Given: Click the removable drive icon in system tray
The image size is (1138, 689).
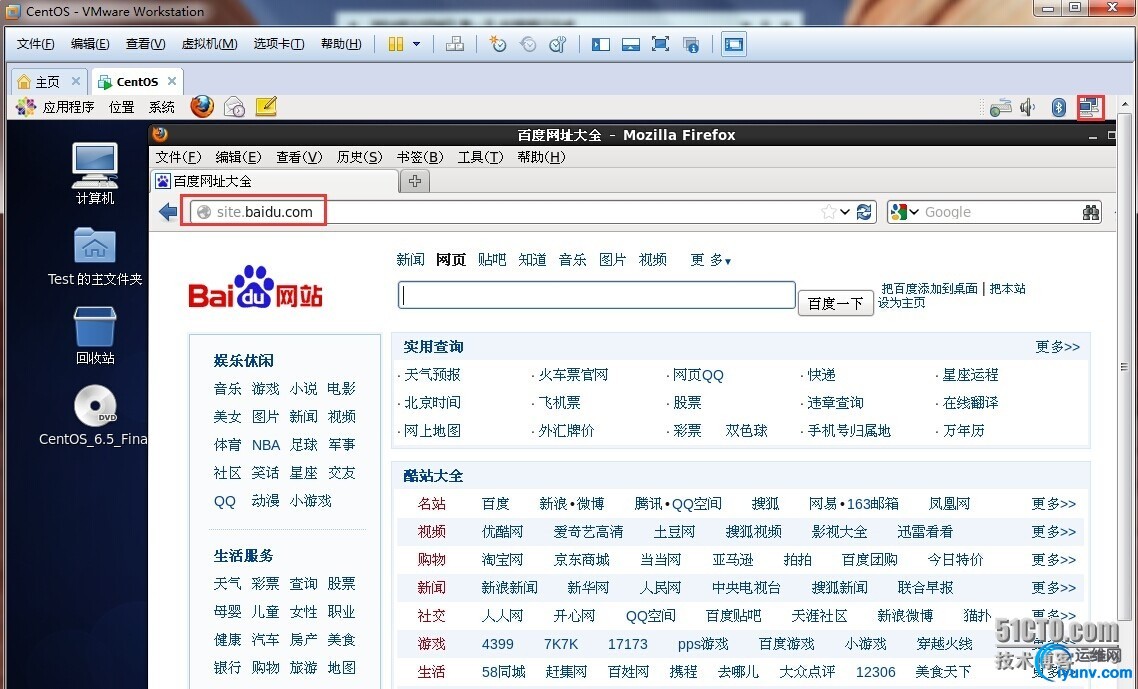Looking at the screenshot, I should [1000, 107].
